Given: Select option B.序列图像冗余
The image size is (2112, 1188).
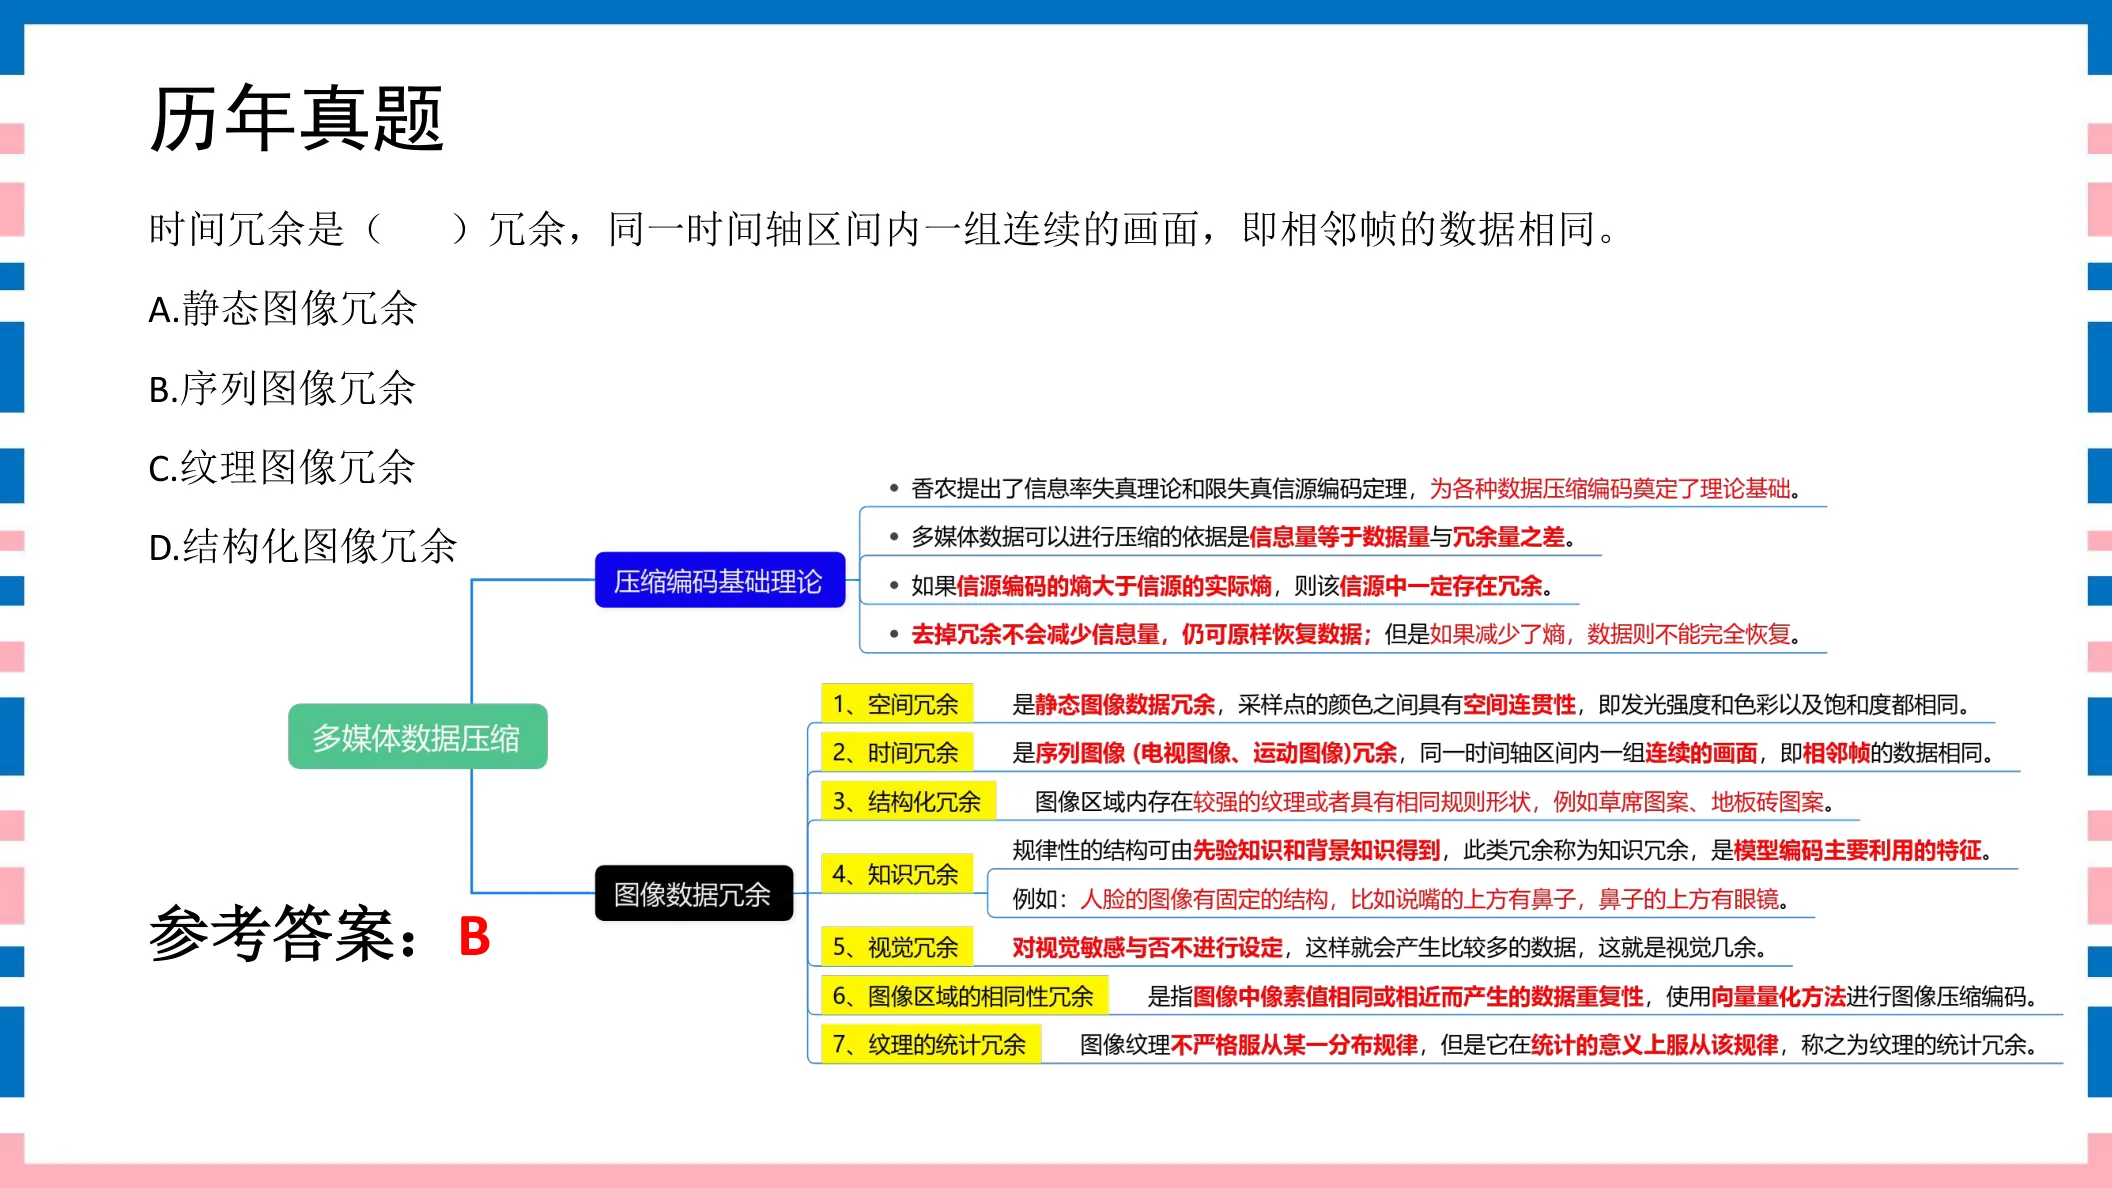Looking at the screenshot, I should coord(282,388).
